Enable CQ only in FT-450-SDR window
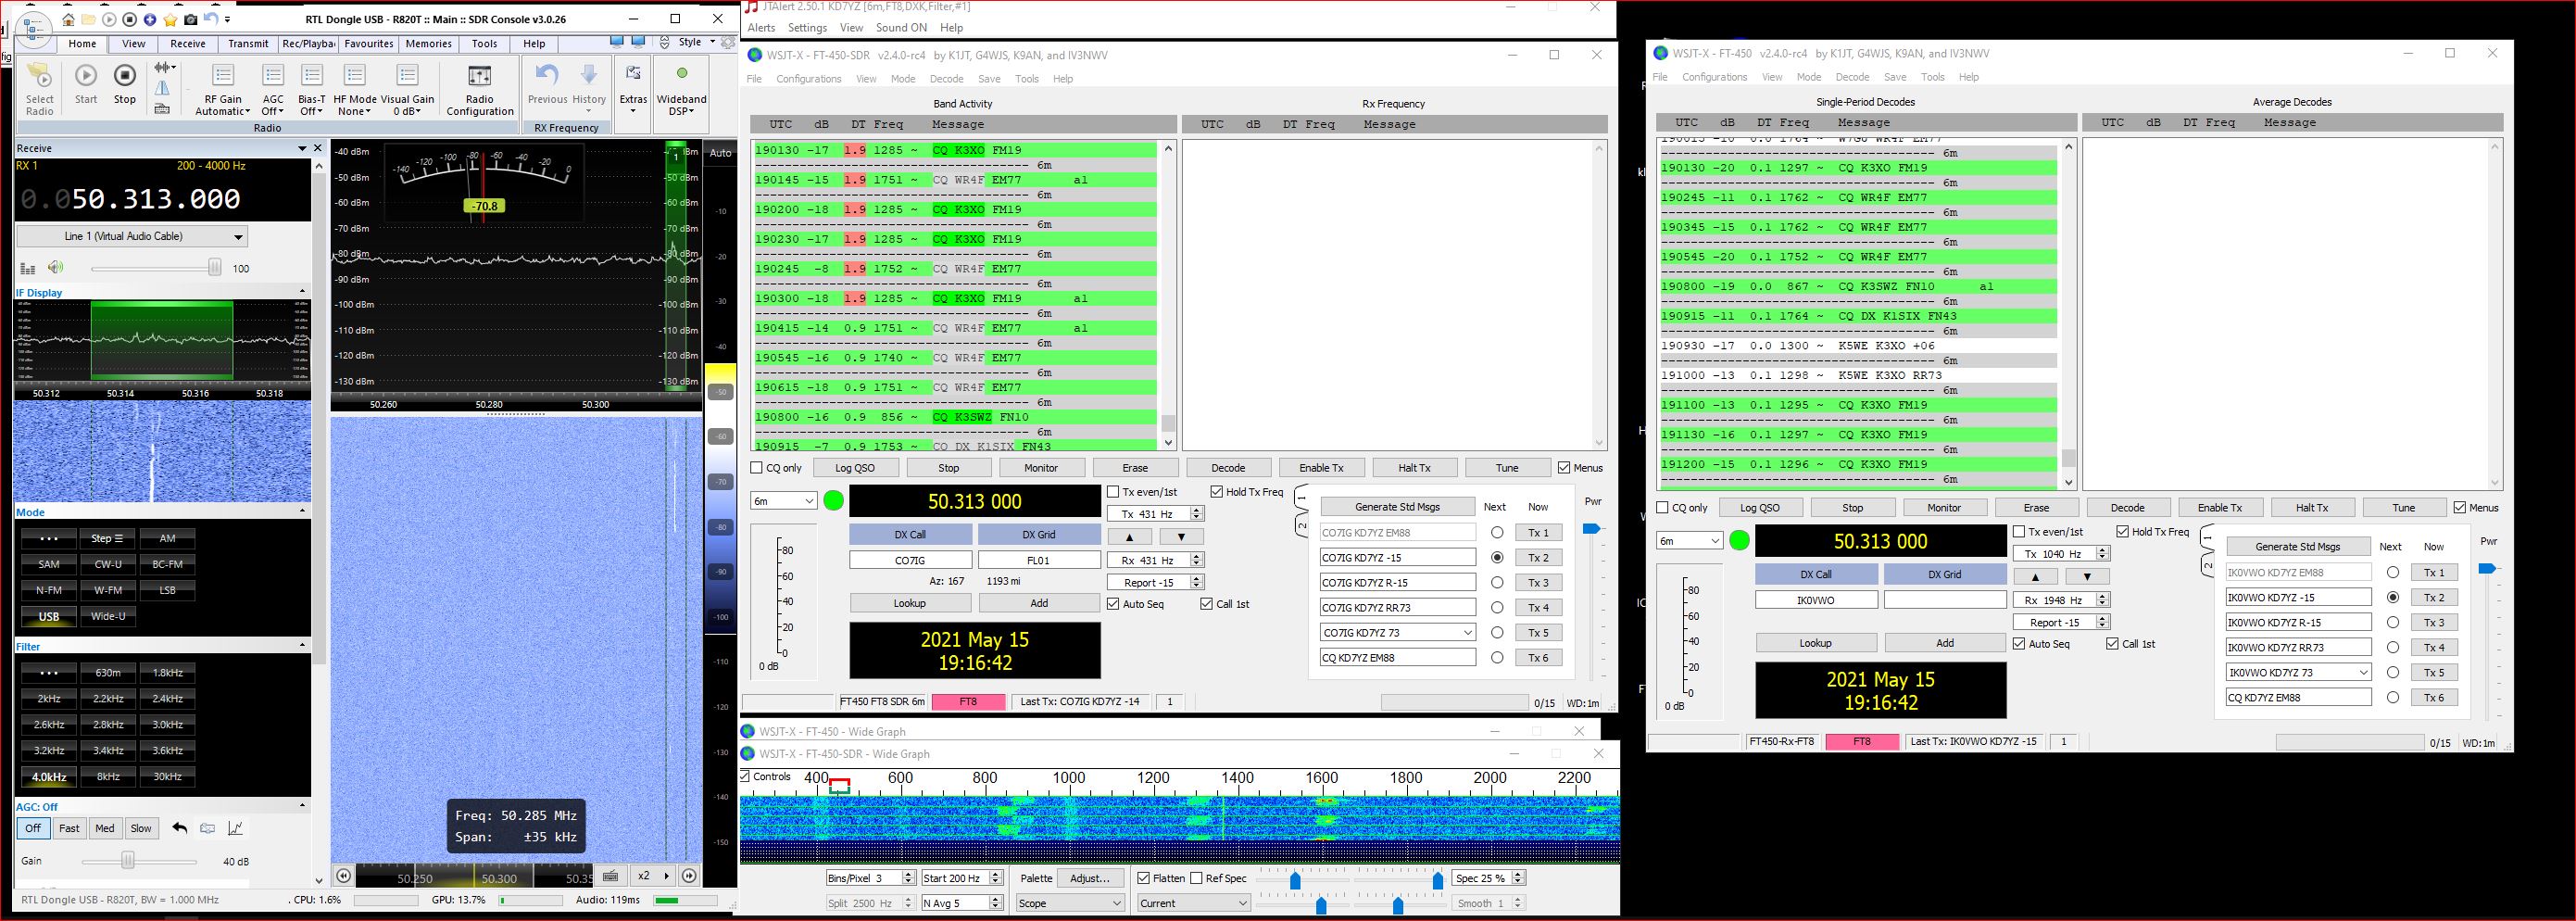The width and height of the screenshot is (2576, 921). [757, 468]
